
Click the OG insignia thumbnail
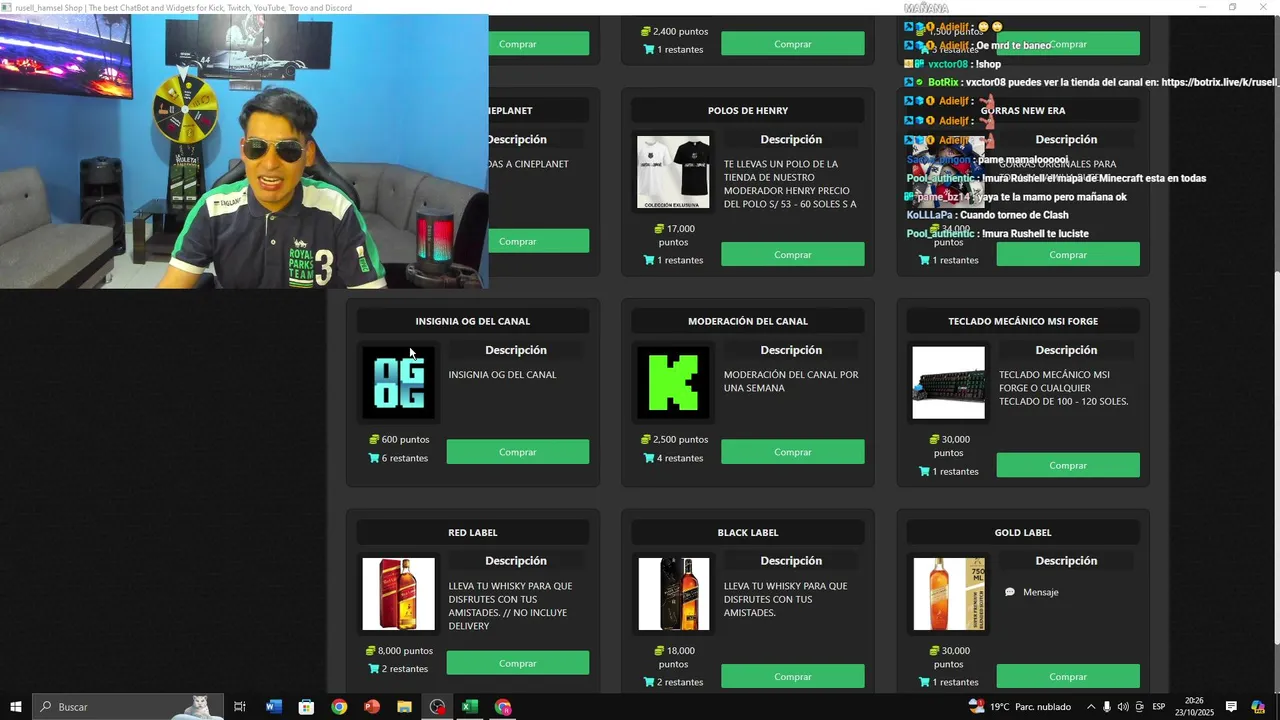[399, 383]
